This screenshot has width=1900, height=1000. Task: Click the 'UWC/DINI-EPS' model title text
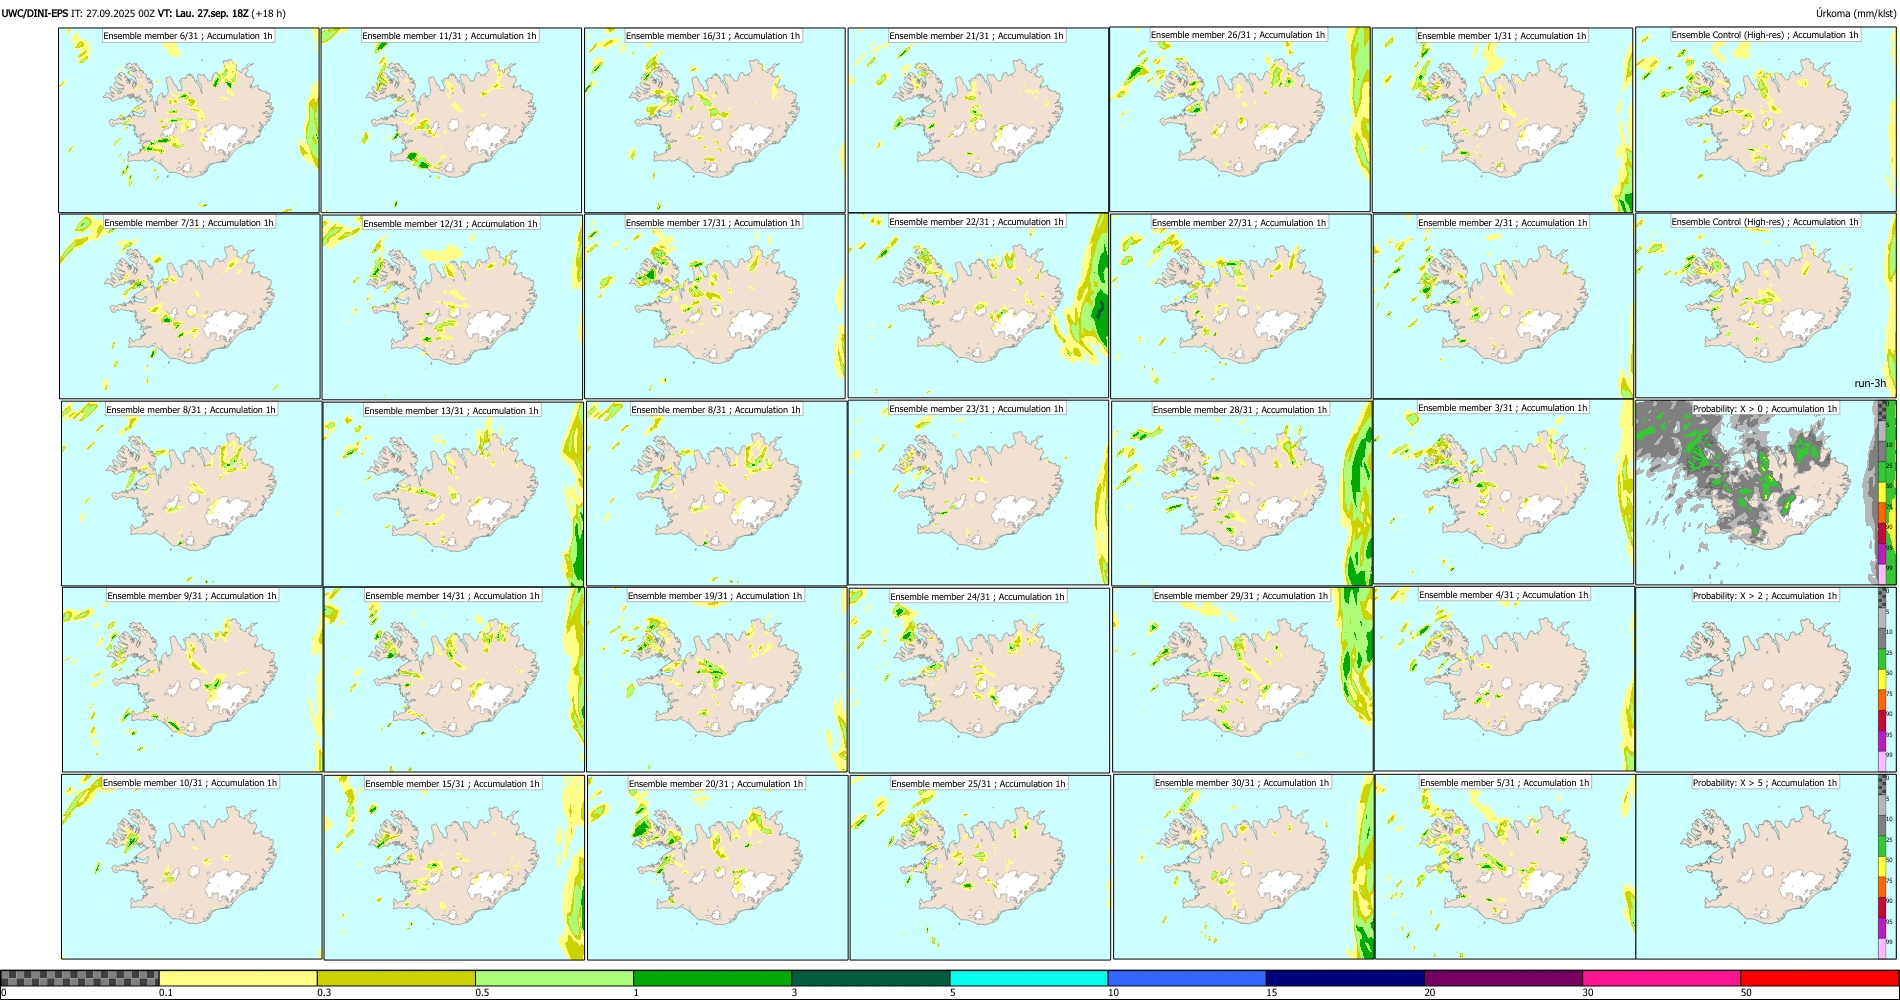click(x=35, y=13)
